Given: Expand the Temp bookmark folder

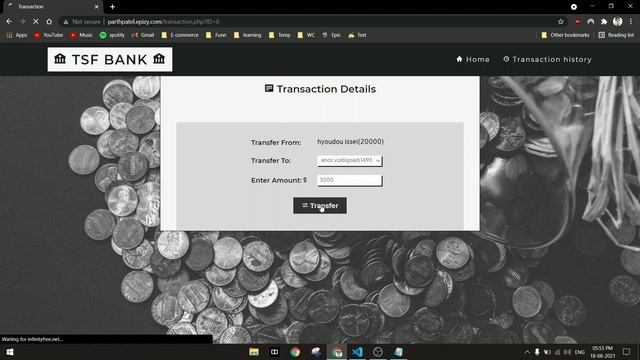Looking at the screenshot, I should [x=280, y=35].
